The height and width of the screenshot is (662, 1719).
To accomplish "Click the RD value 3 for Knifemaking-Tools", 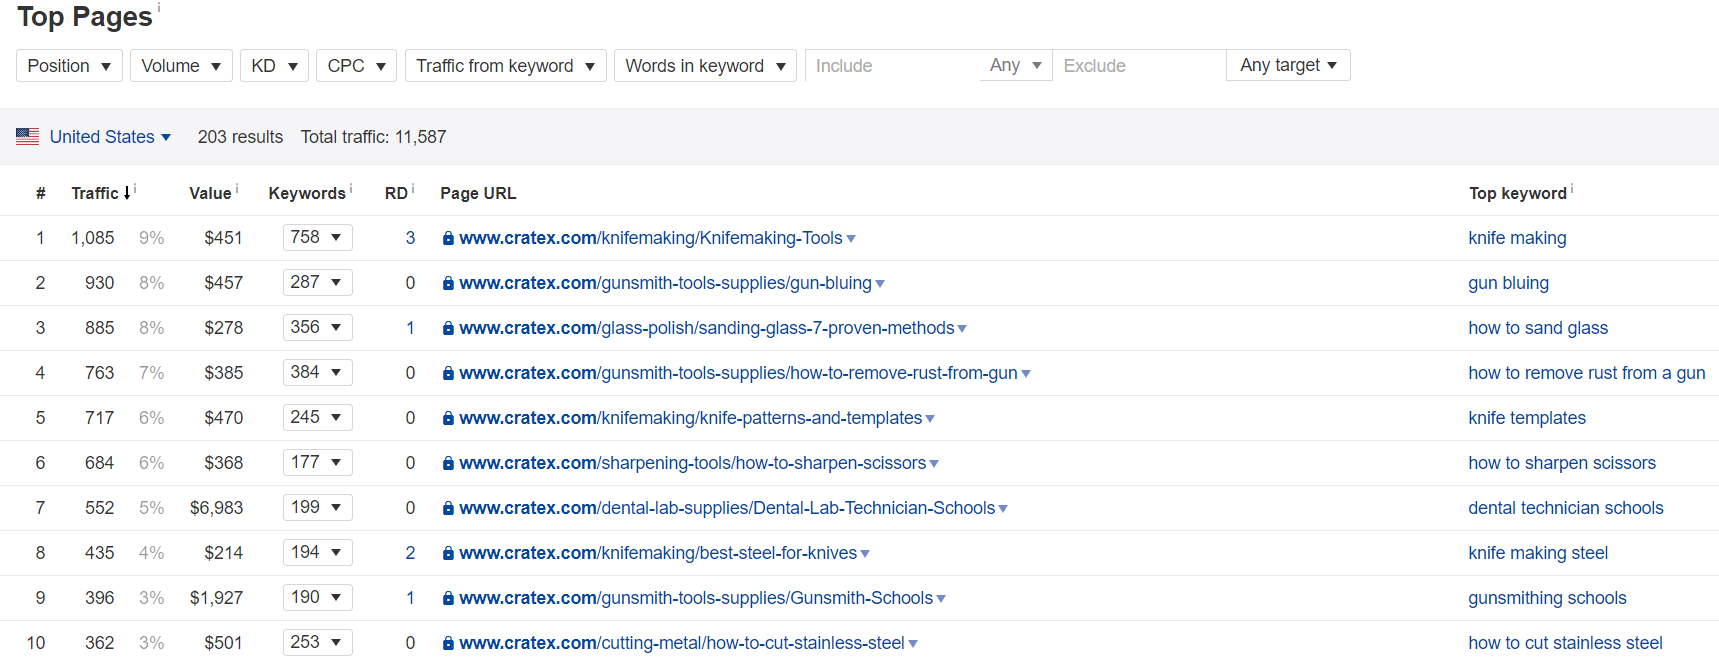I will click(410, 238).
